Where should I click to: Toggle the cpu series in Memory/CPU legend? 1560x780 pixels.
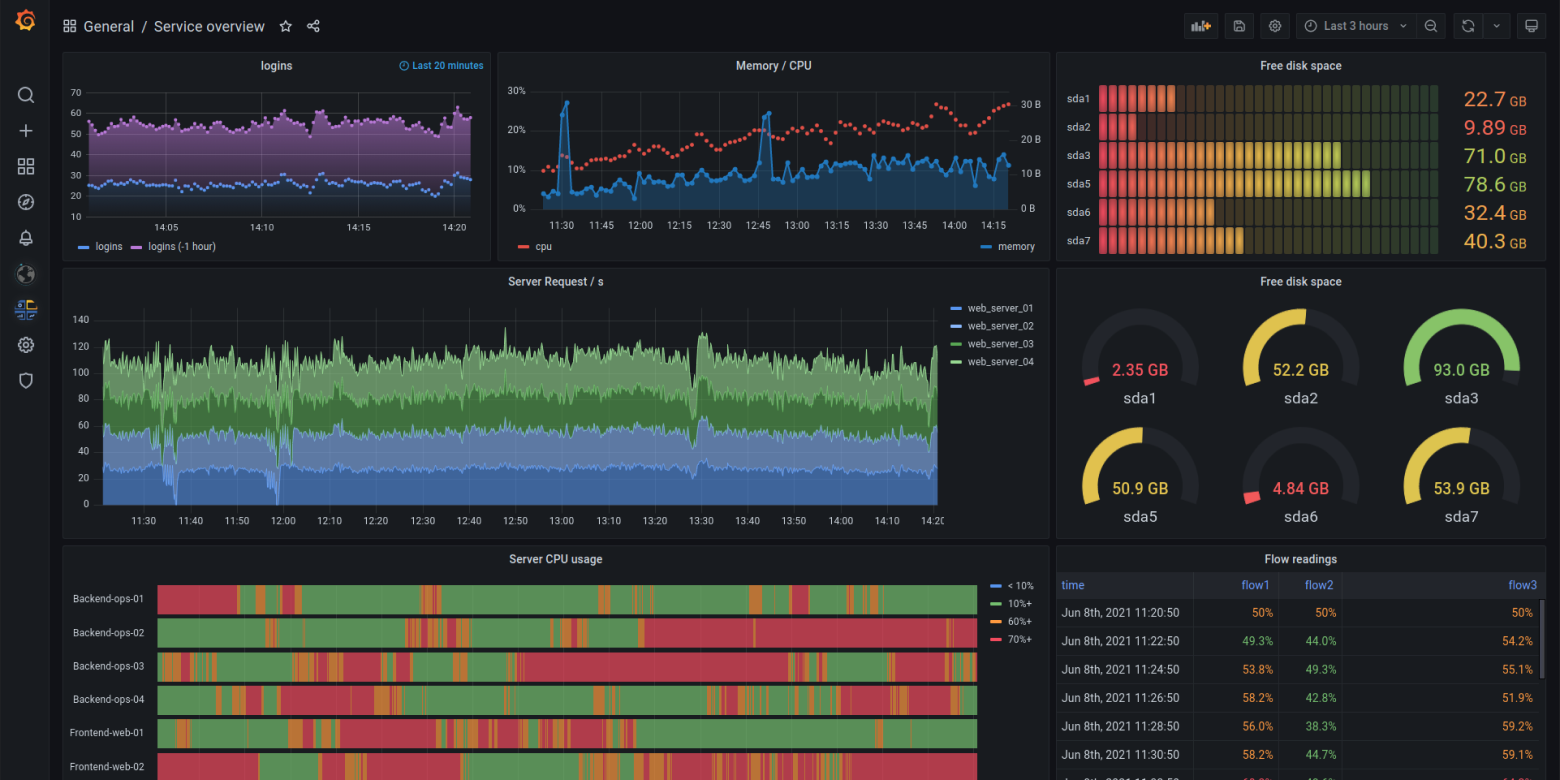tap(545, 246)
